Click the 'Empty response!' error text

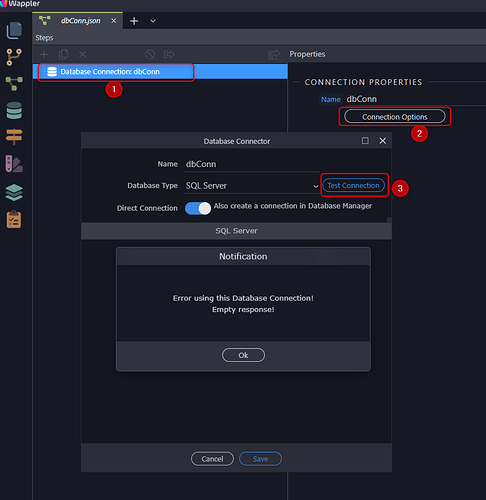click(243, 310)
